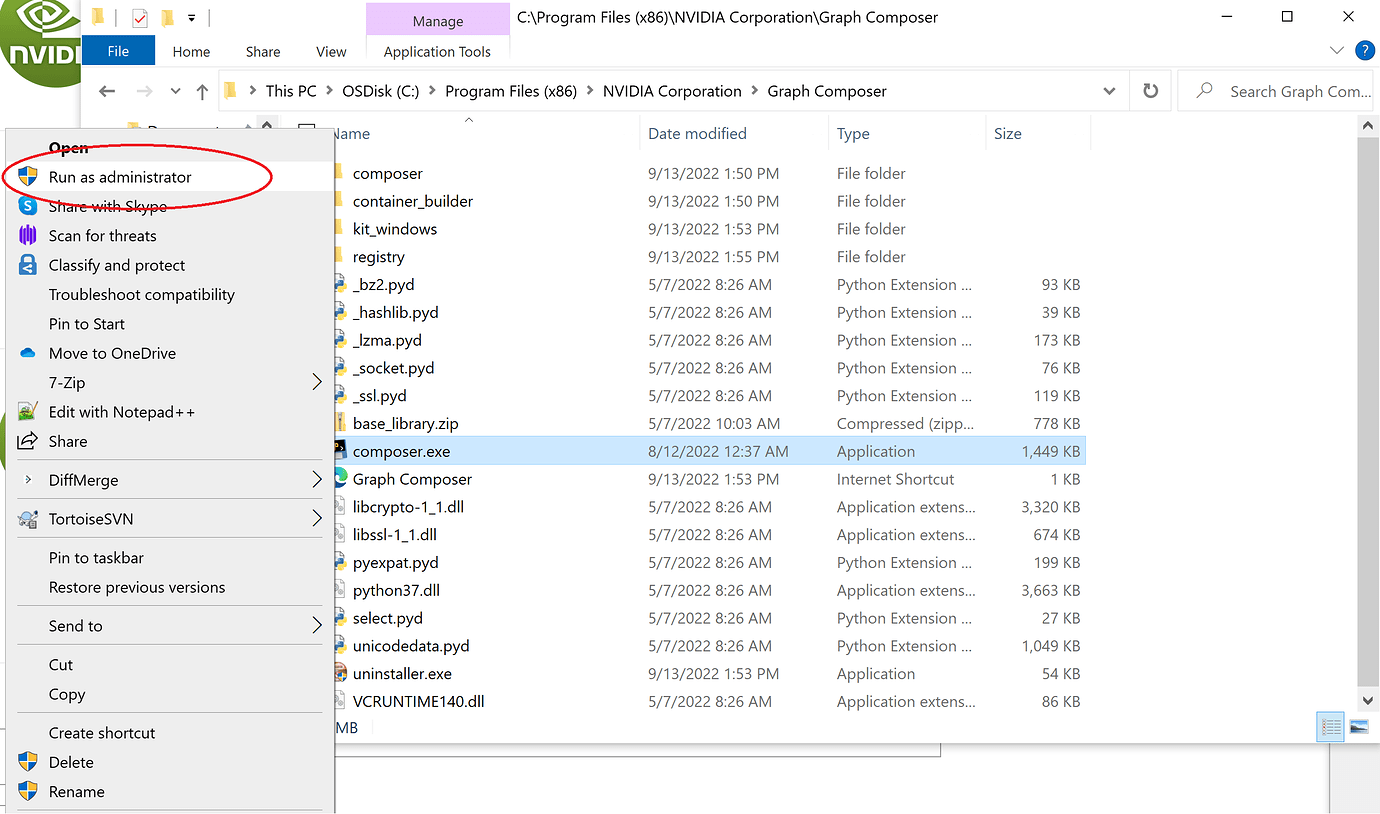Open Help via the question mark icon
The image size is (1380, 814).
(1365, 50)
